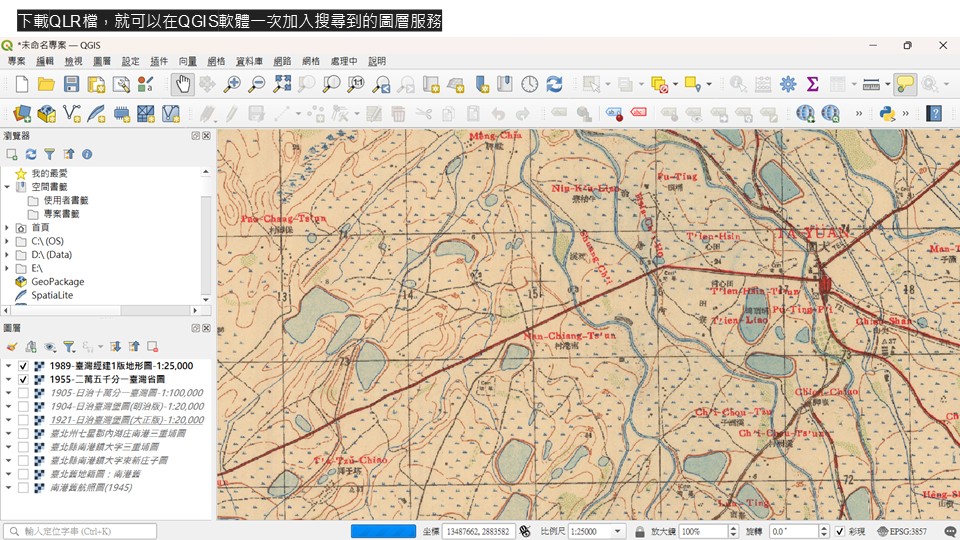Open the Statistical Summary sigma icon
This screenshot has height=540, width=960.
pyautogui.click(x=812, y=84)
